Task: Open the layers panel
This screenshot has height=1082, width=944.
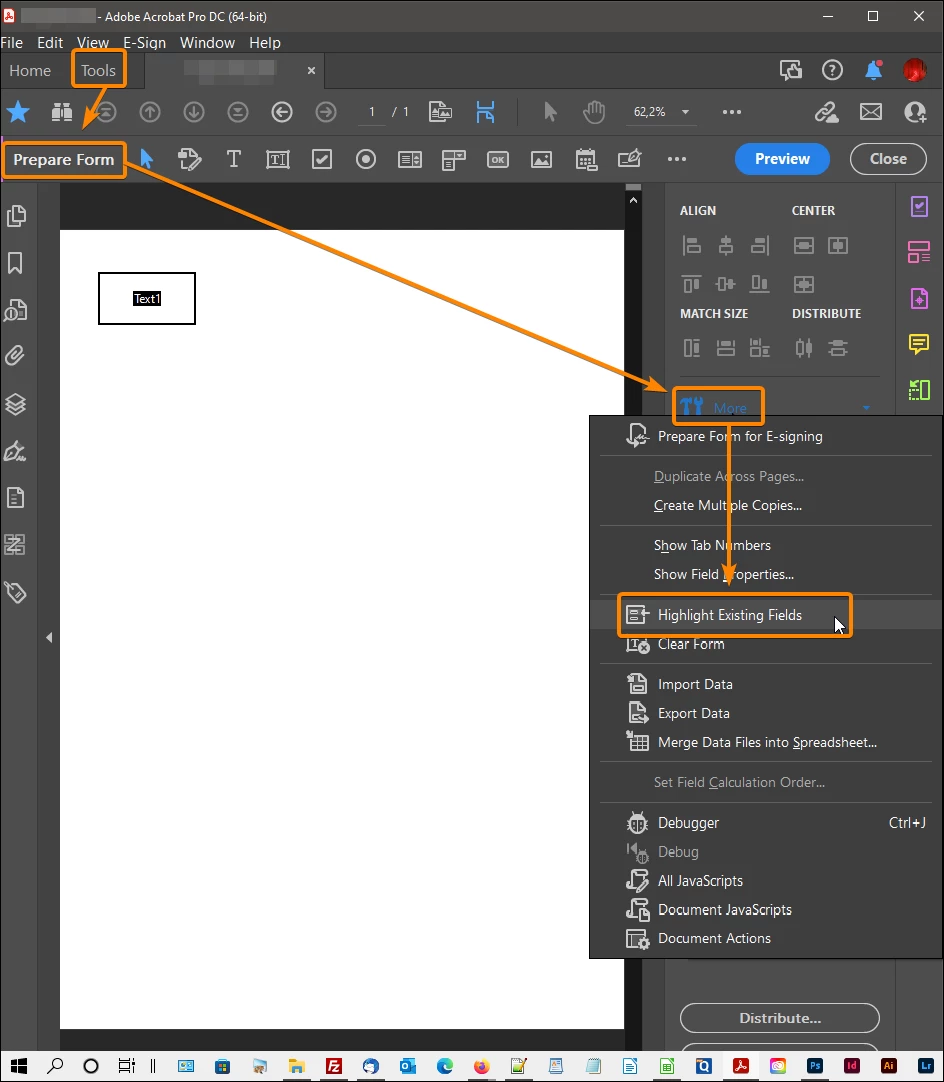Action: point(15,404)
